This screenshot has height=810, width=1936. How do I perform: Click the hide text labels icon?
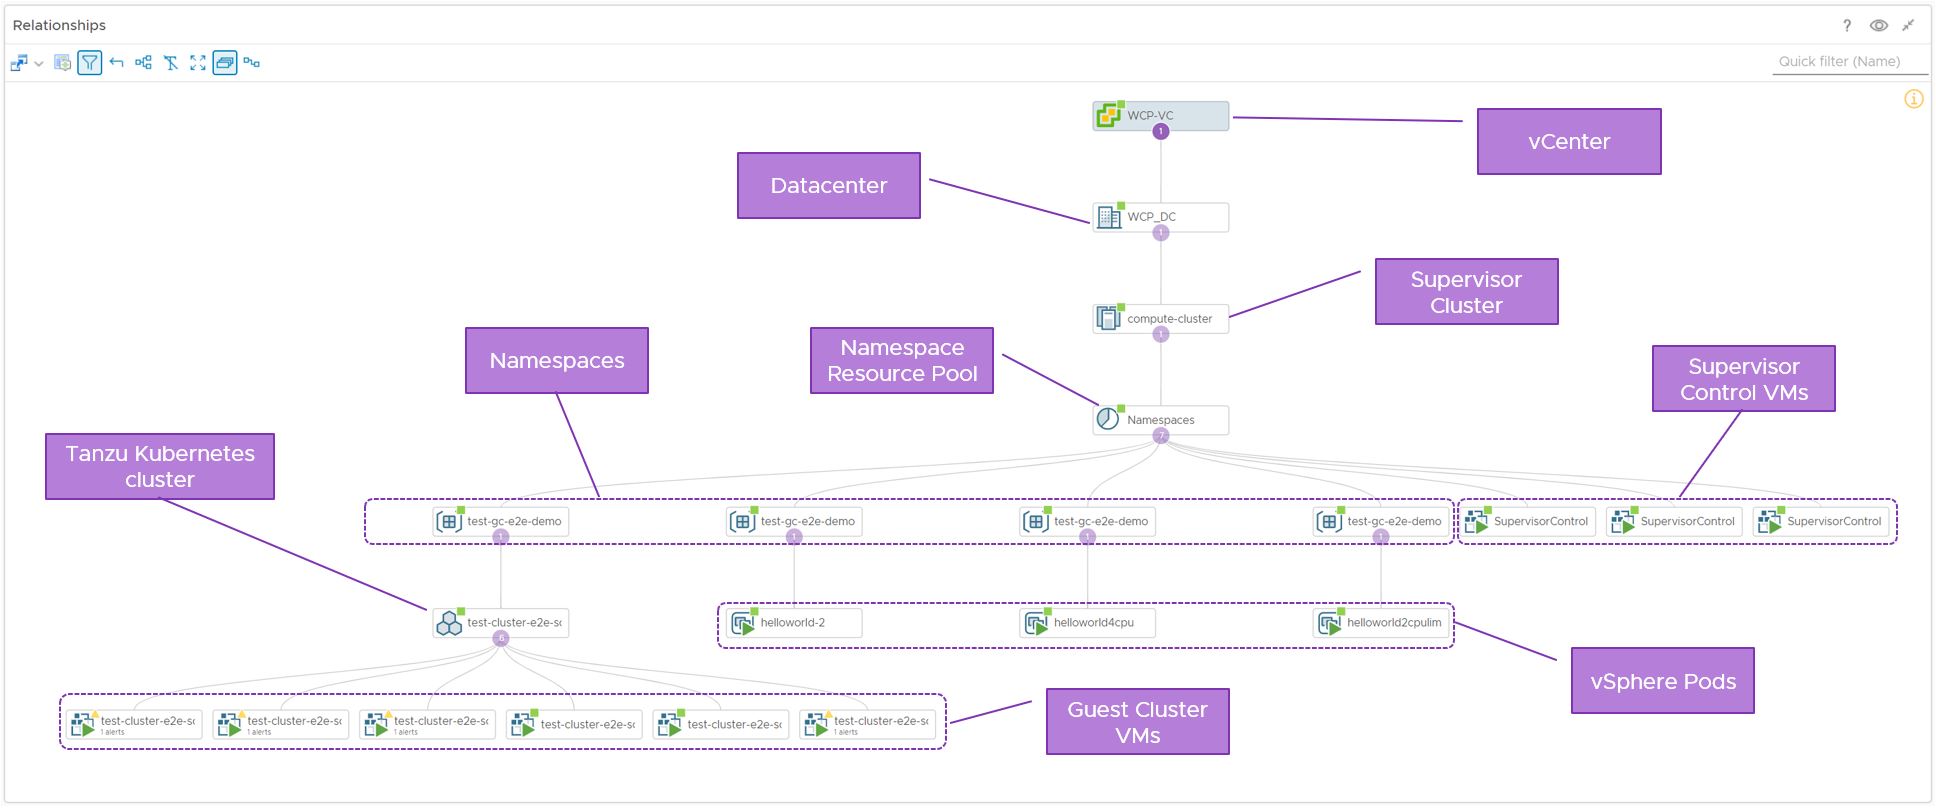pyautogui.click(x=171, y=63)
